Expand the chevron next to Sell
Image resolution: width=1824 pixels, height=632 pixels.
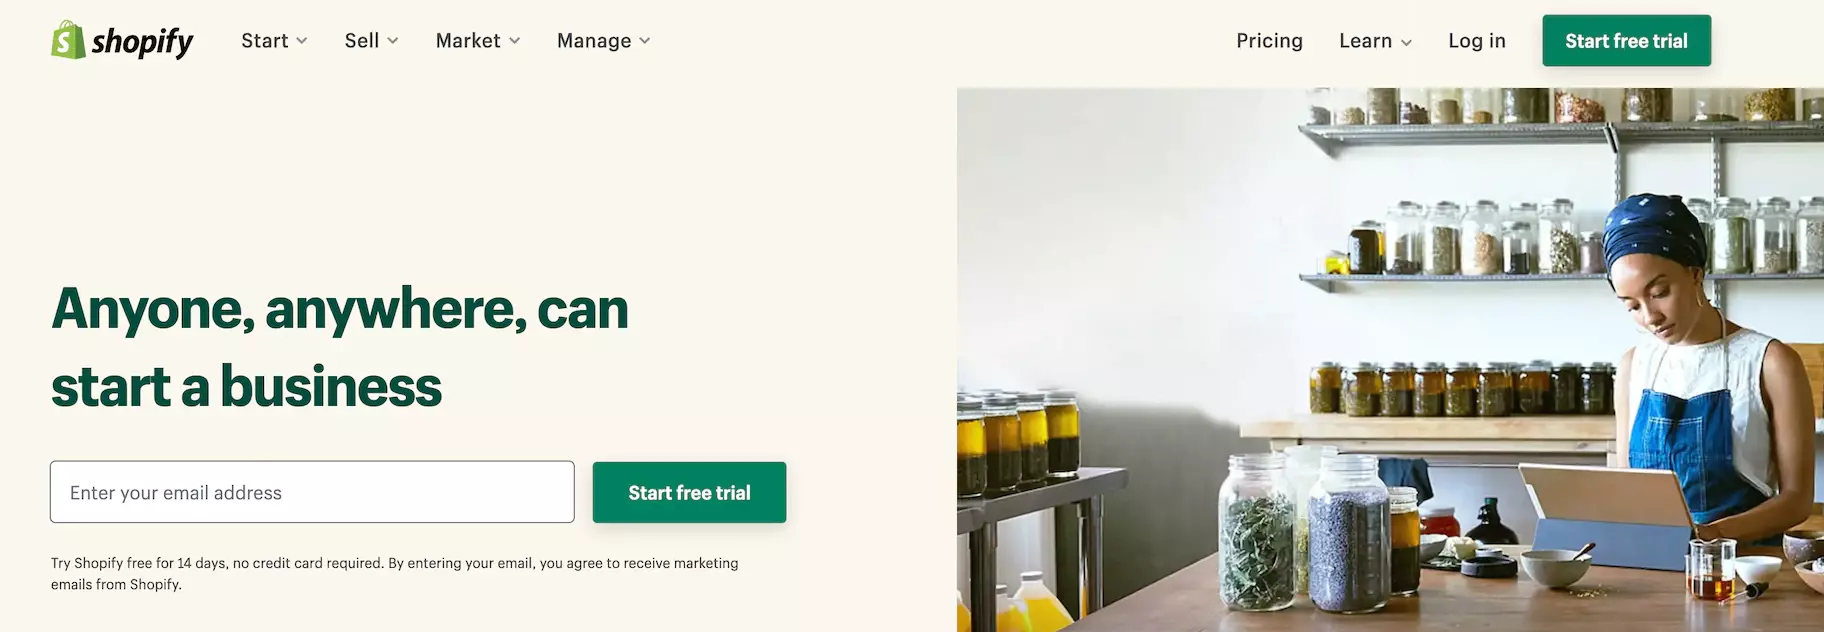point(393,41)
